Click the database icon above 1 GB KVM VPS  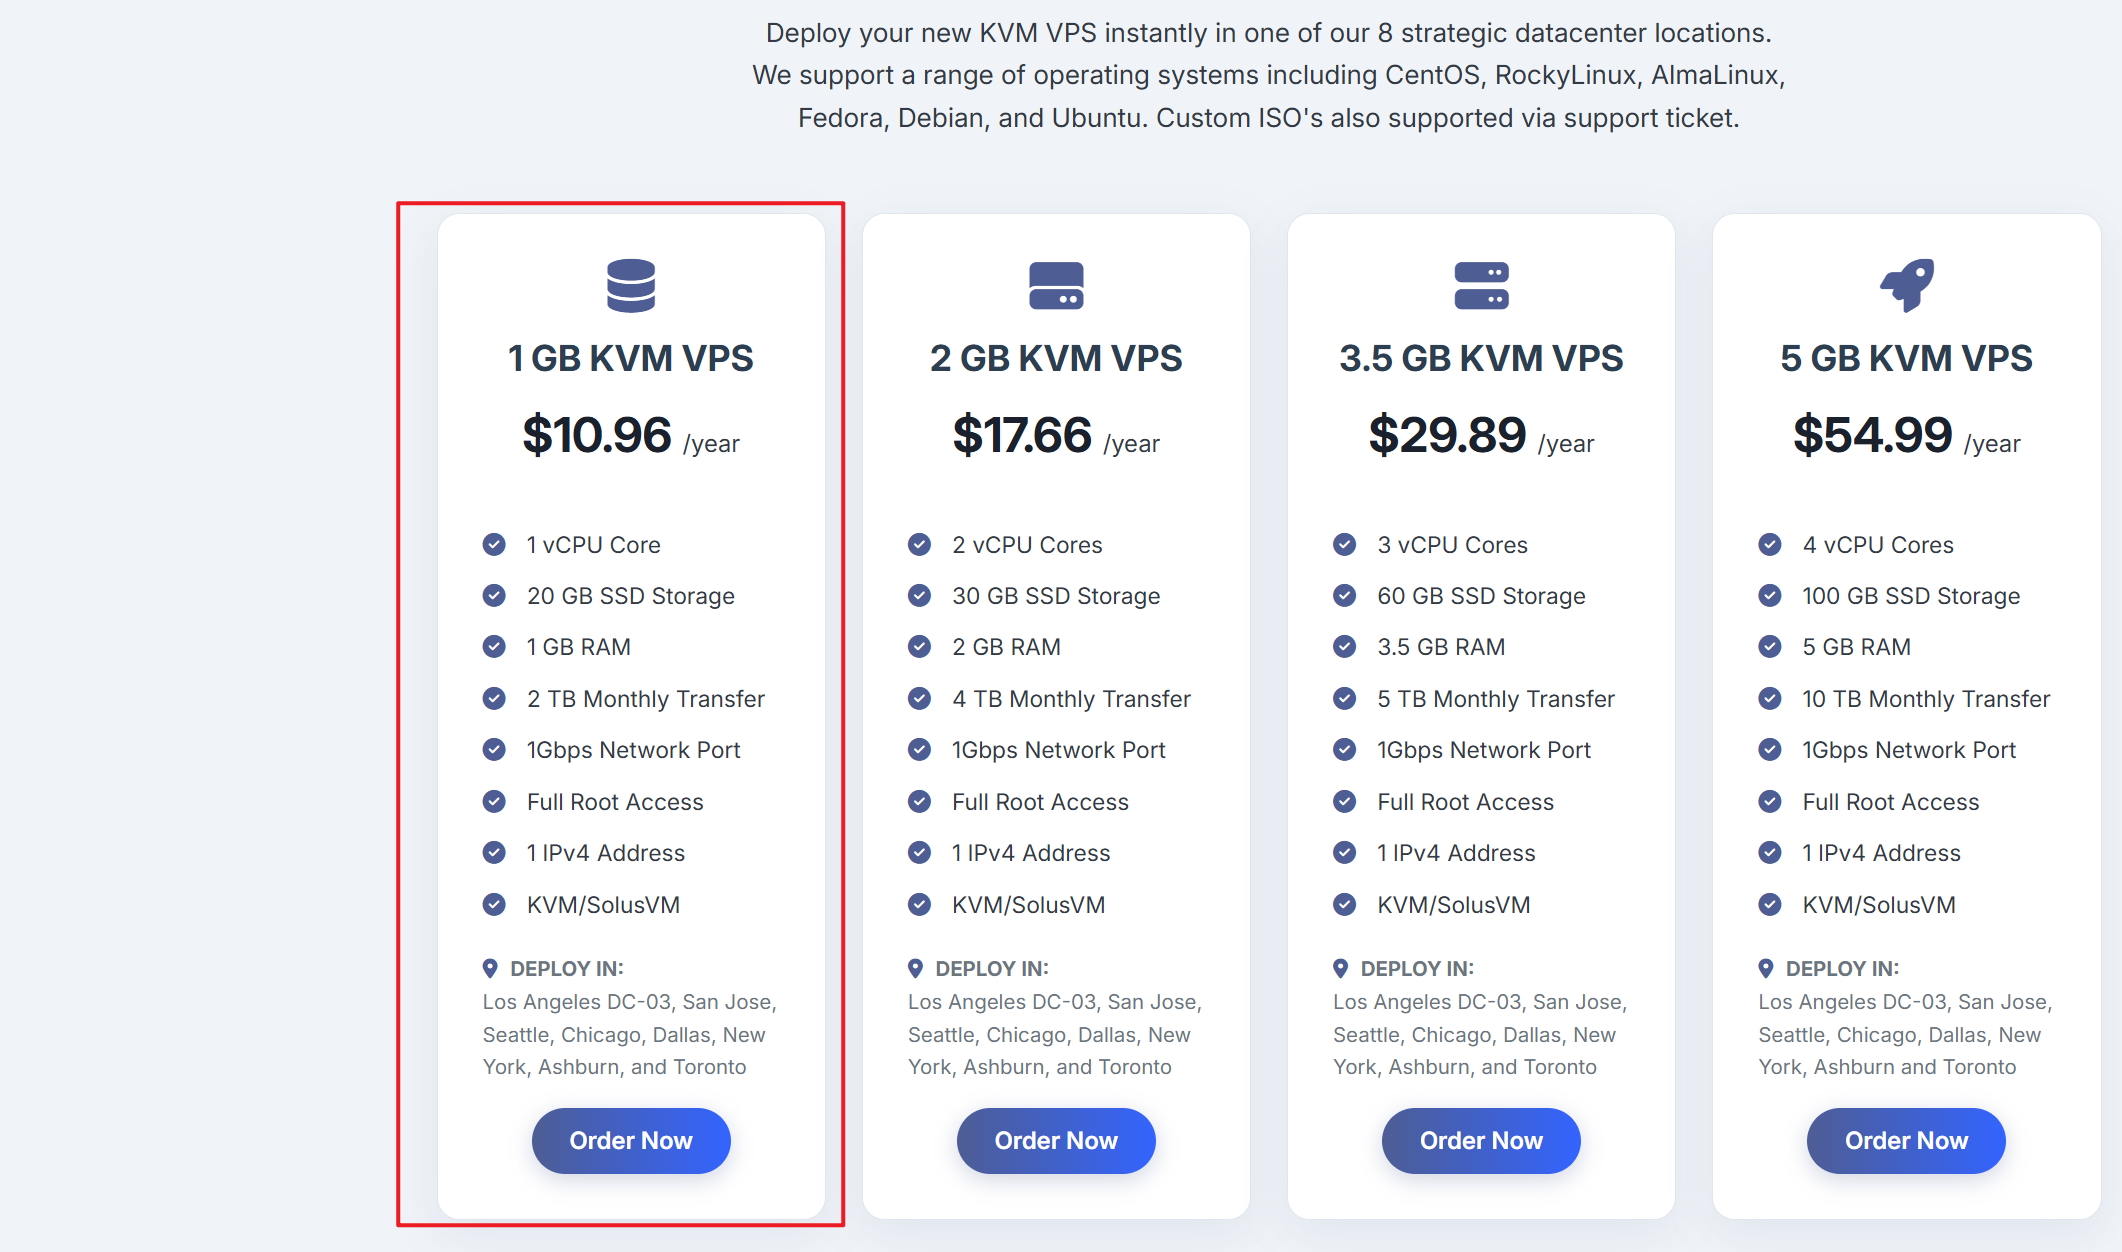pos(631,286)
